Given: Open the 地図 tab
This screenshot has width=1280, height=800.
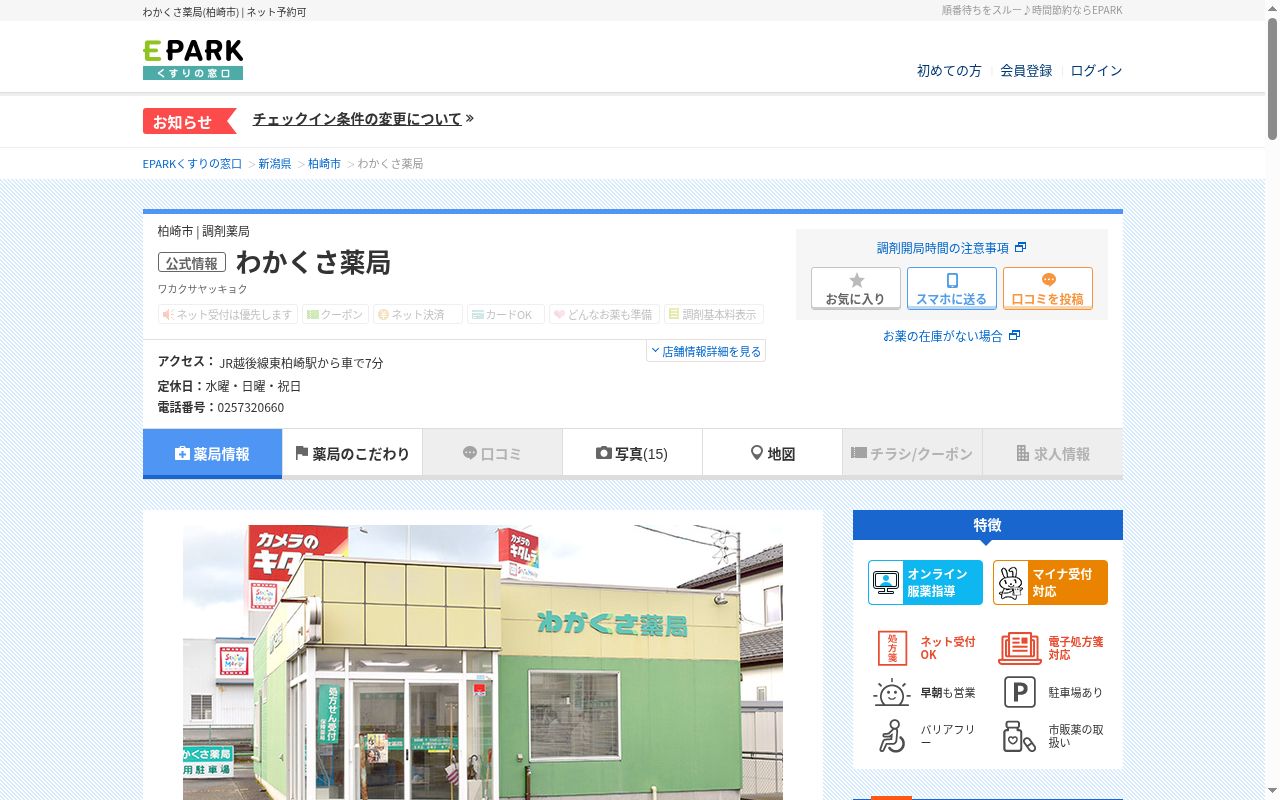Looking at the screenshot, I should click(772, 453).
